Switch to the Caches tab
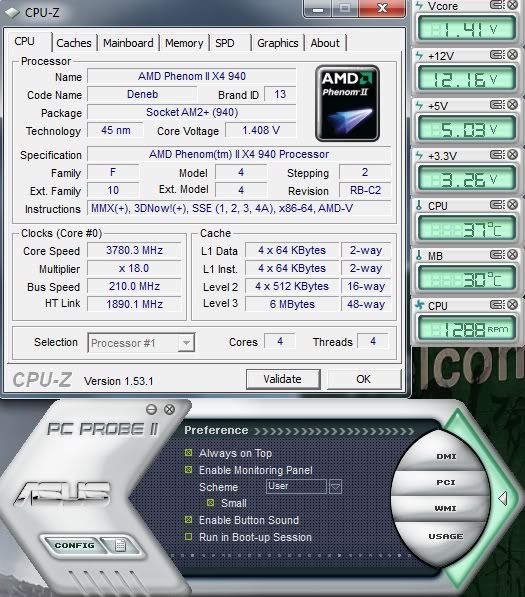The image size is (525, 597). click(x=74, y=43)
